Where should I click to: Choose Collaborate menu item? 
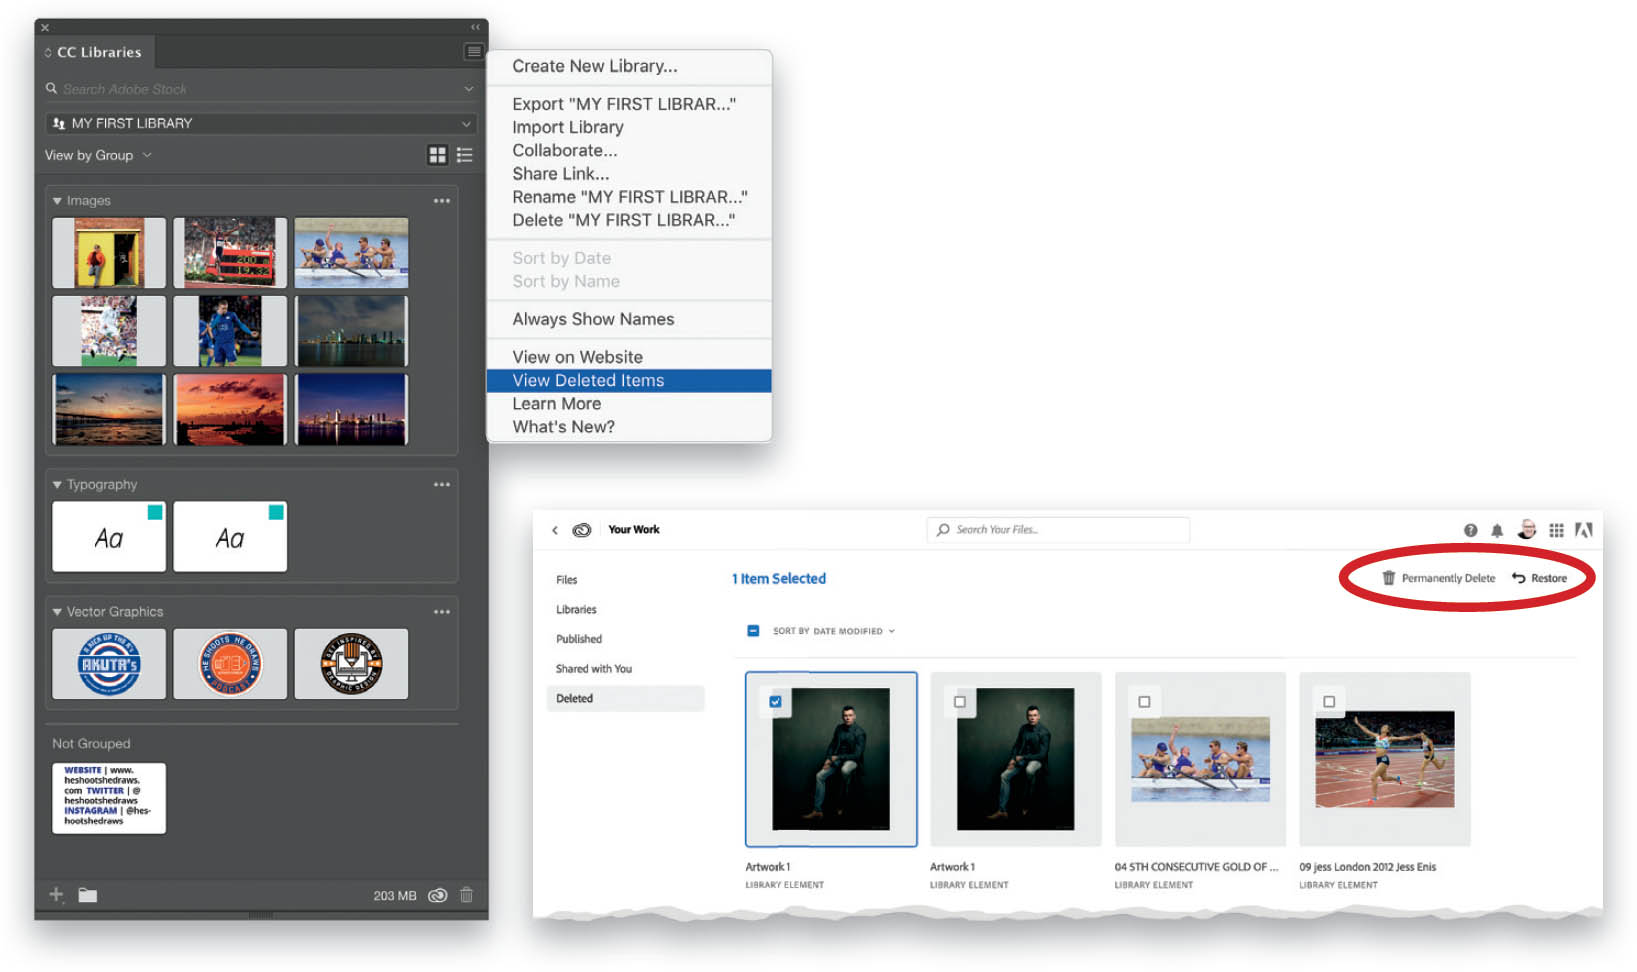(629, 150)
